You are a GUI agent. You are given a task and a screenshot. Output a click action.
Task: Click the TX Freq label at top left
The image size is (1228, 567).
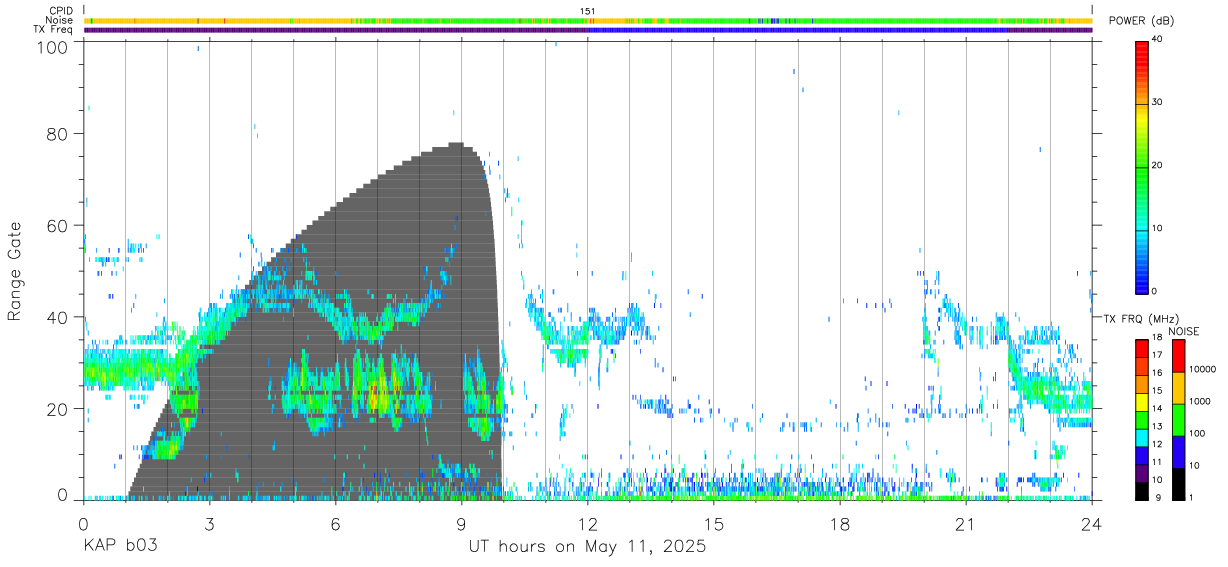[x=53, y=30]
